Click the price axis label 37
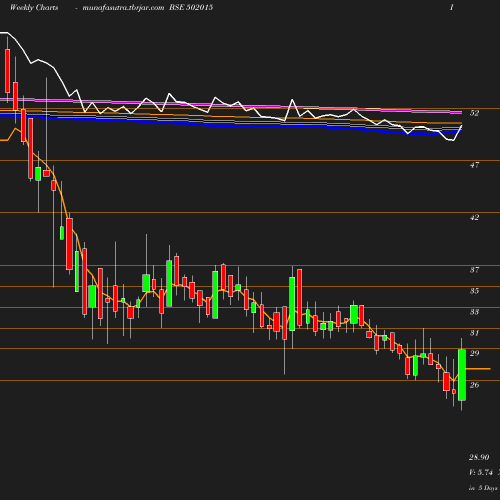 click(x=474, y=270)
